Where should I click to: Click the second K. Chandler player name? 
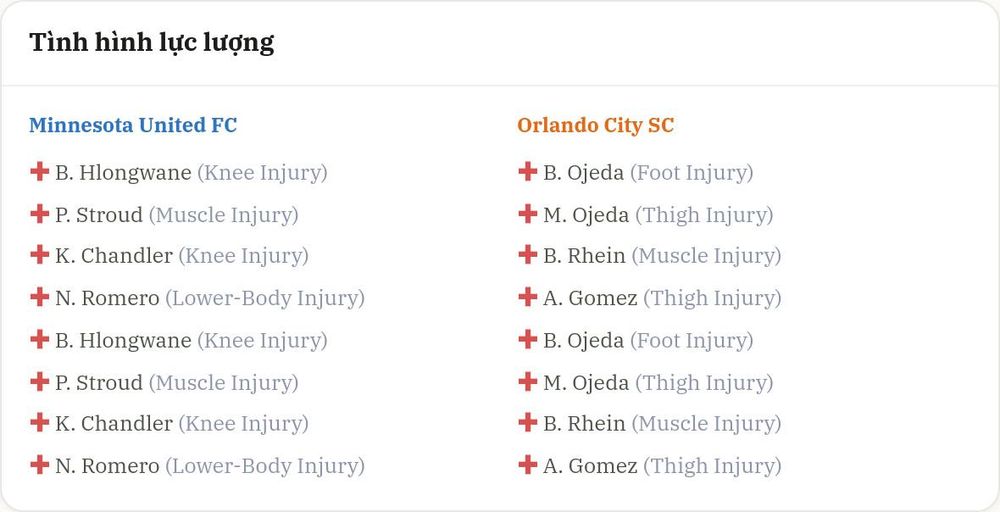[x=114, y=423]
